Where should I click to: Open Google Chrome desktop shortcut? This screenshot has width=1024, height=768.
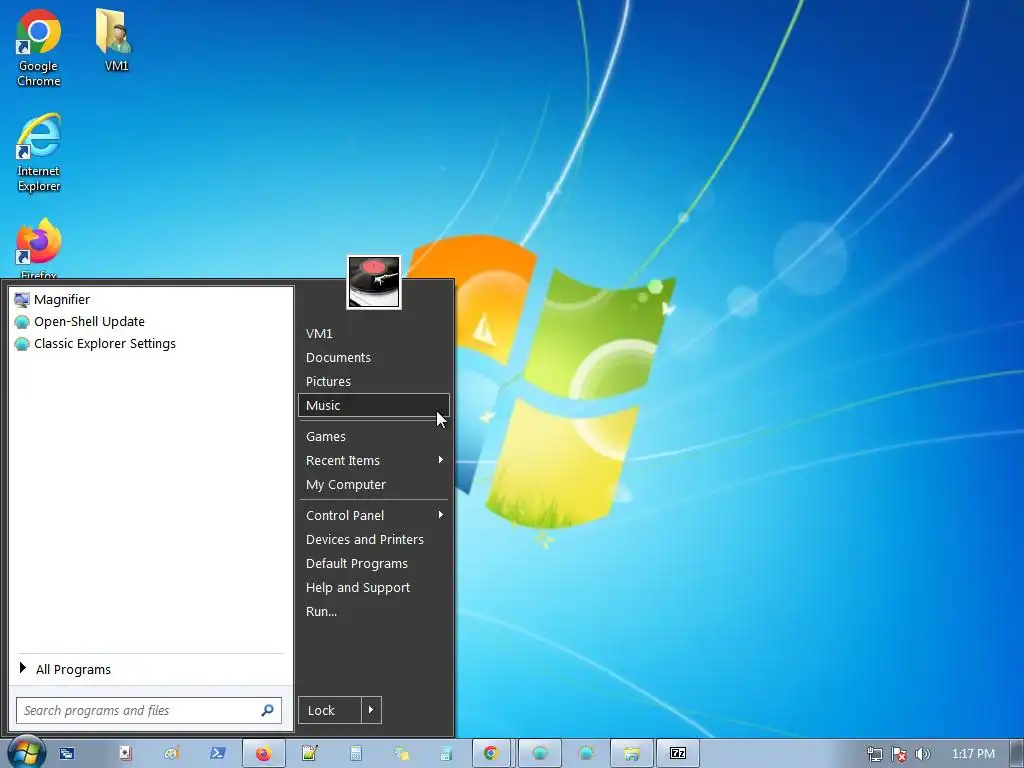click(39, 48)
